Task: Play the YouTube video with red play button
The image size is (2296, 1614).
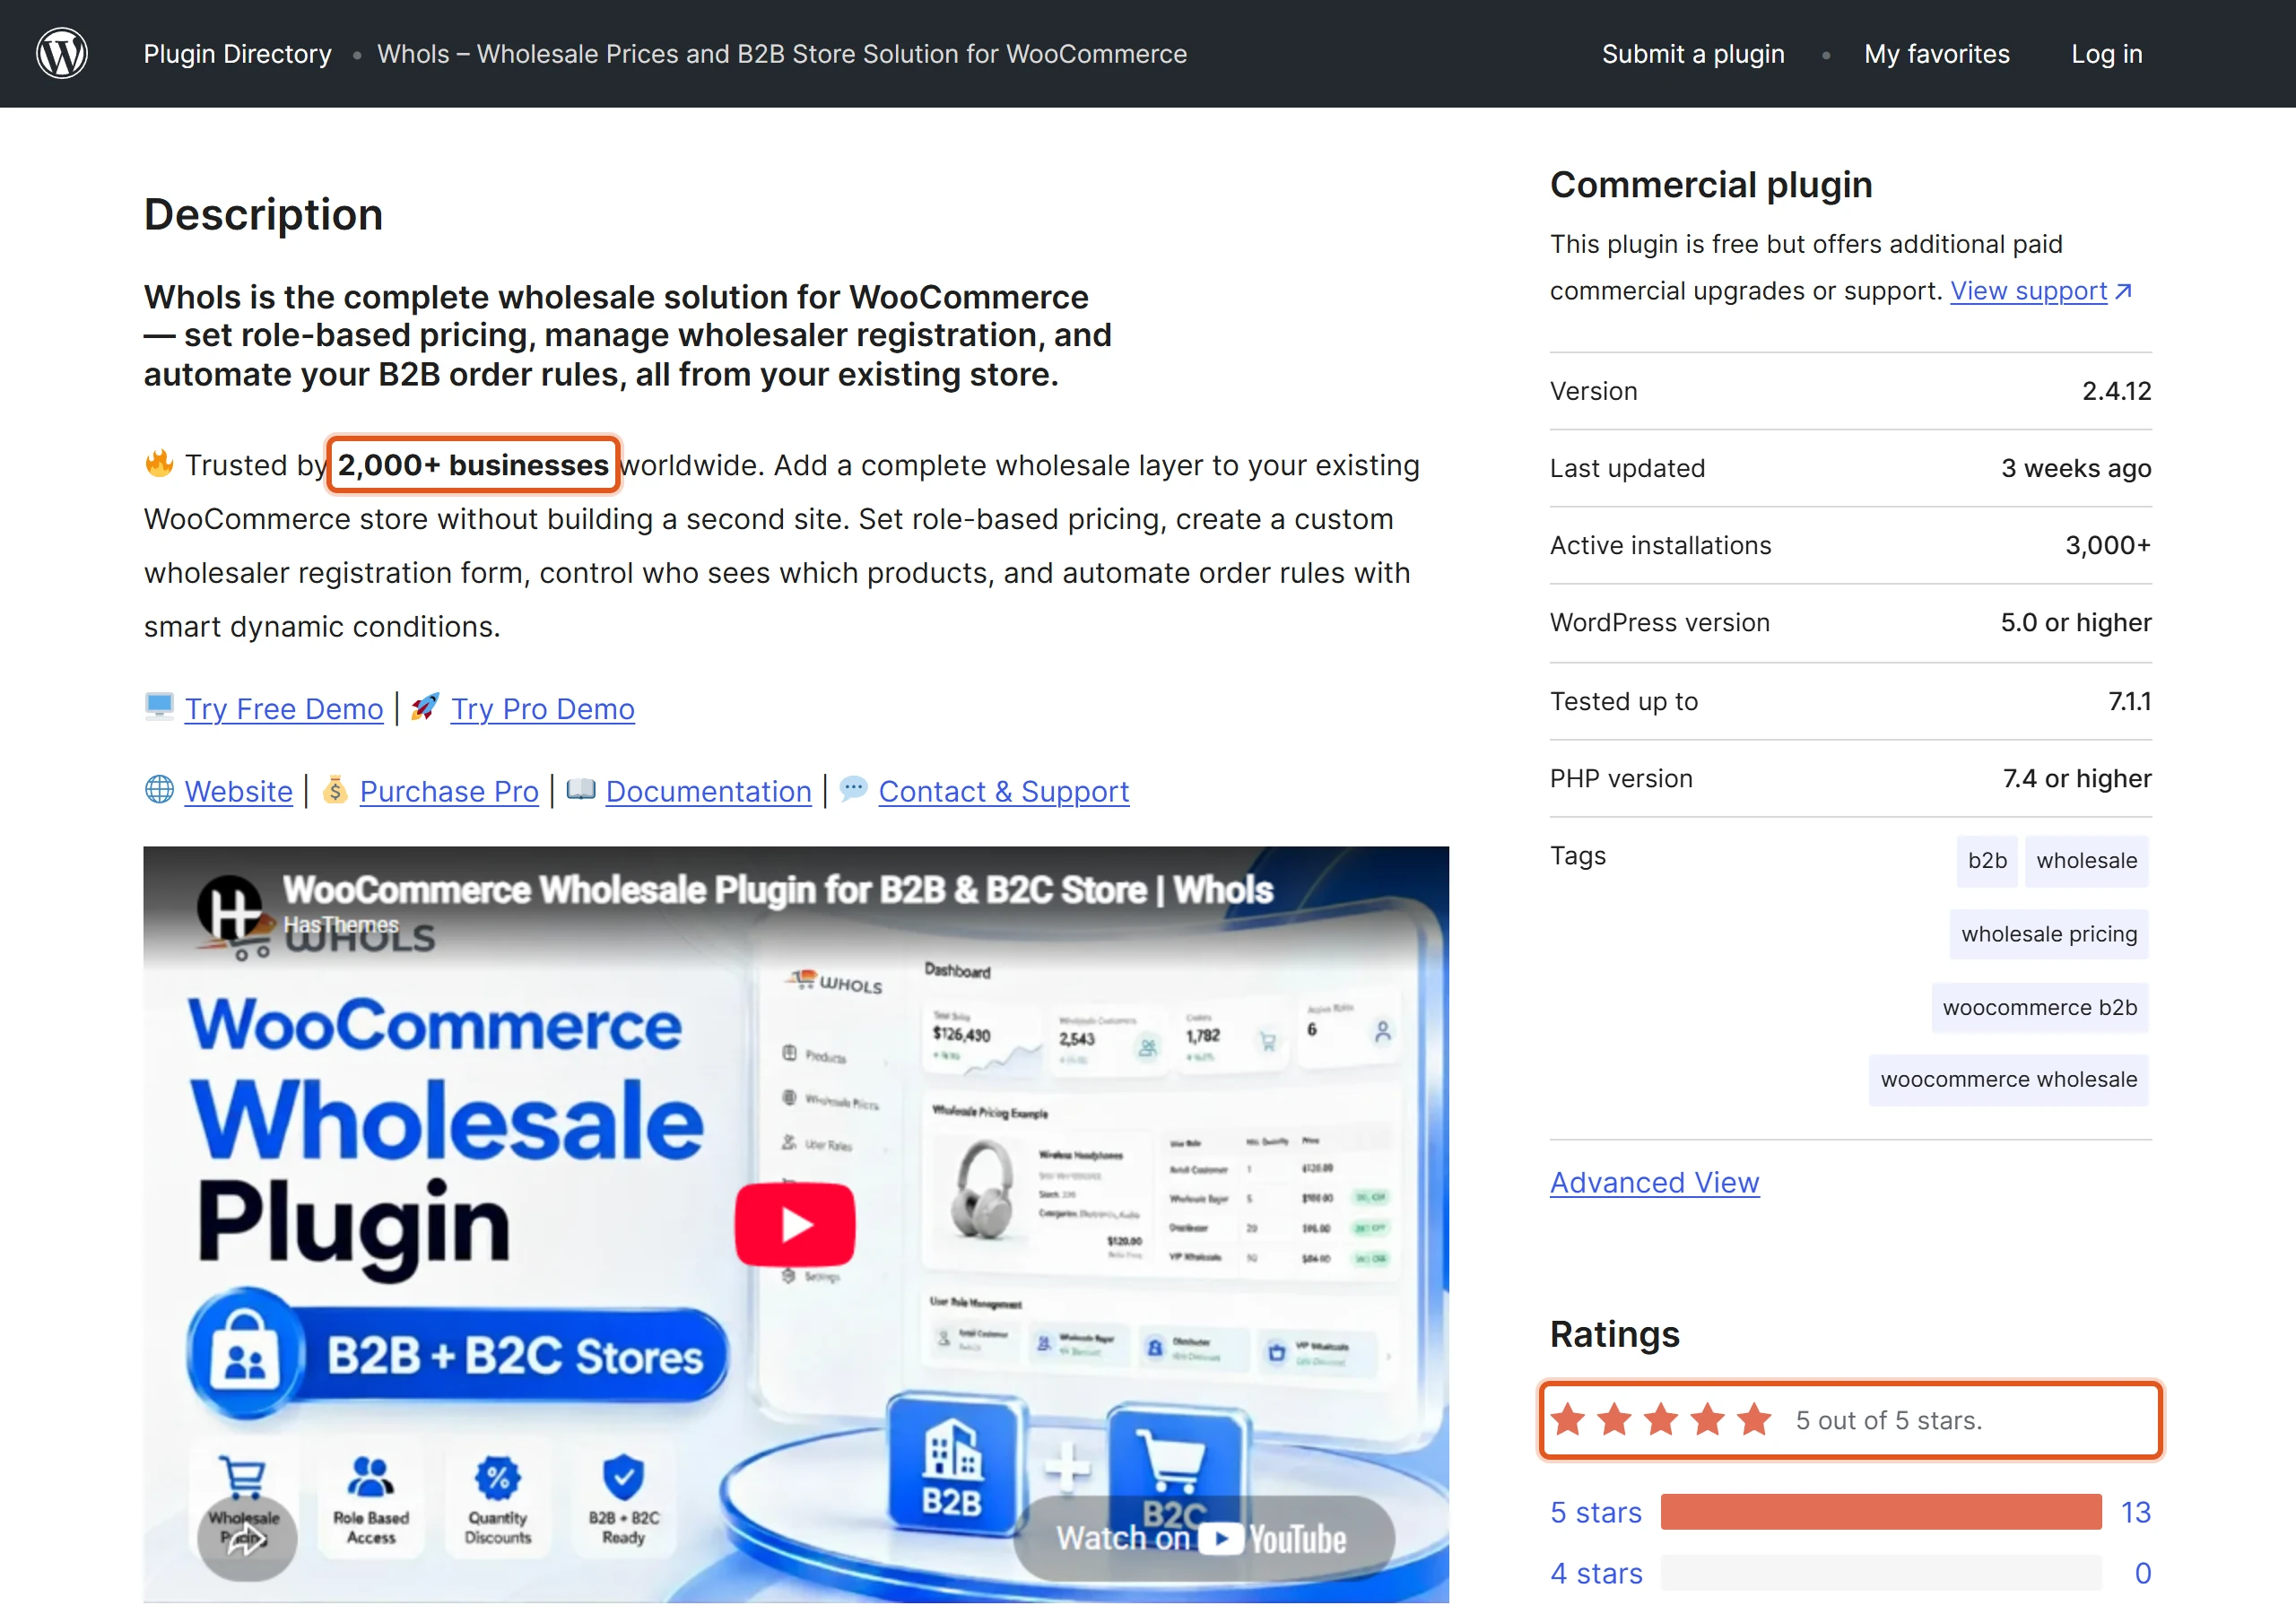Action: [795, 1224]
